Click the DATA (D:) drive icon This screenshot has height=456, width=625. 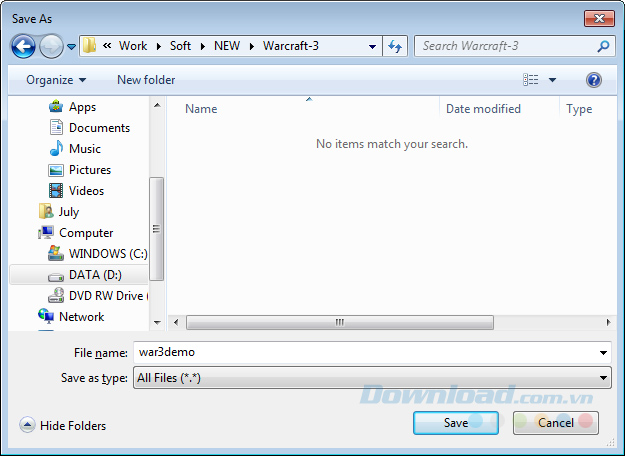click(x=56, y=276)
